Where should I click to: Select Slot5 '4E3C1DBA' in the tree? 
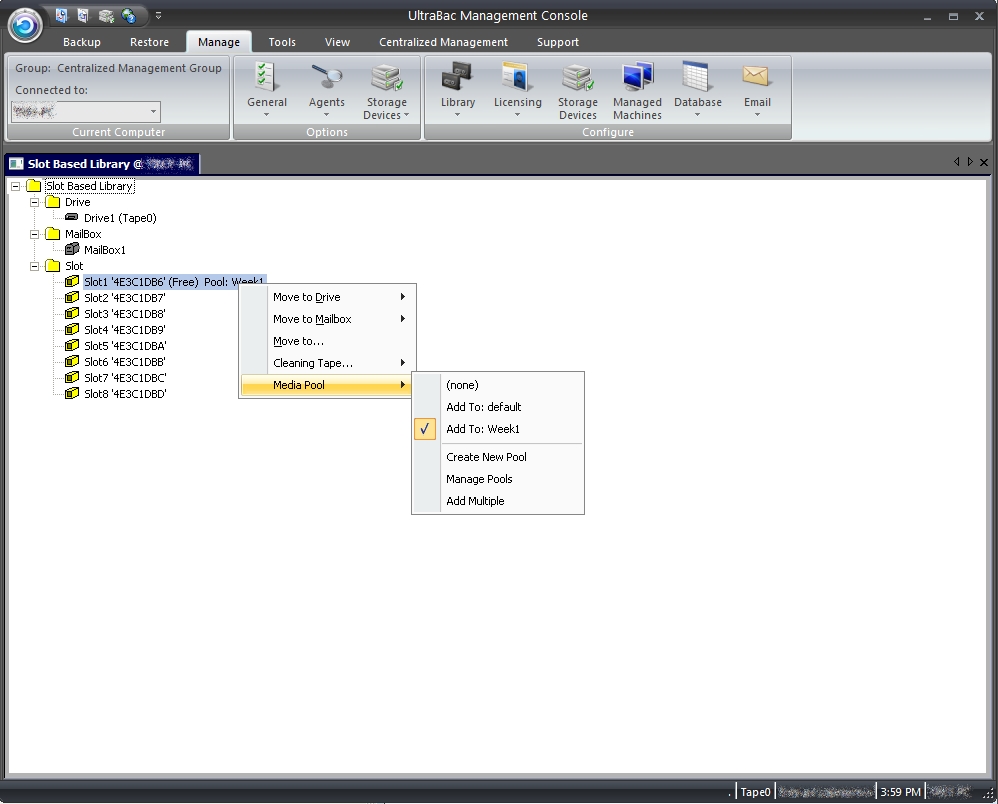[125, 346]
